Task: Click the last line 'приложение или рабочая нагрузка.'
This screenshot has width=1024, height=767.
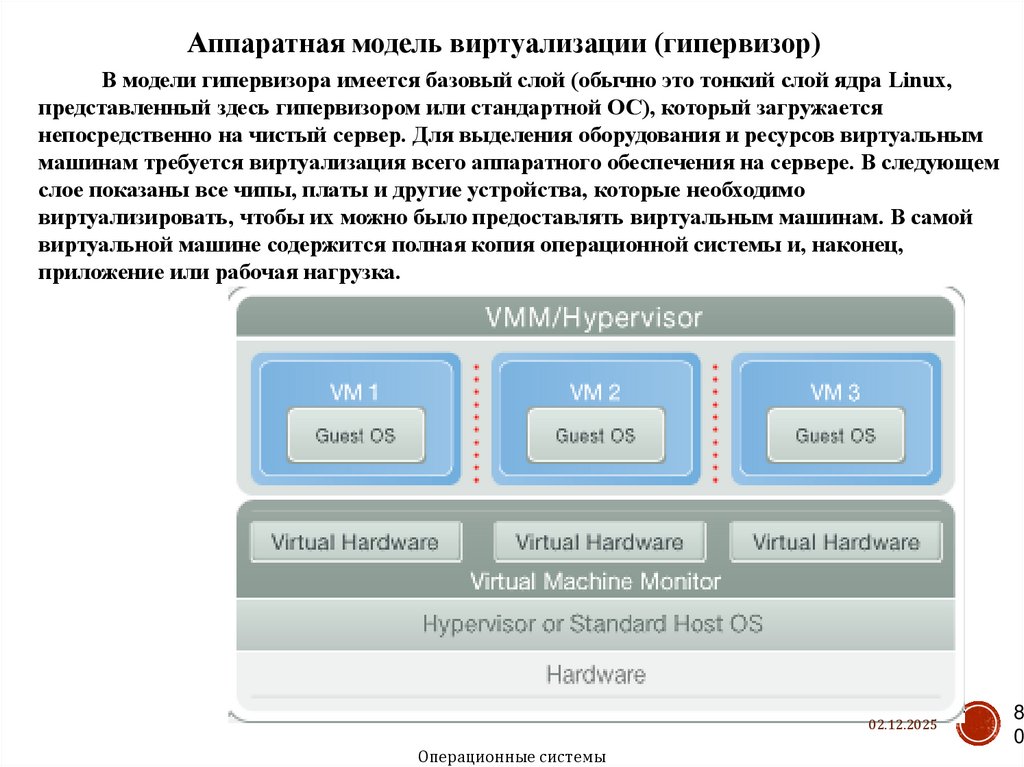Action: point(219,272)
